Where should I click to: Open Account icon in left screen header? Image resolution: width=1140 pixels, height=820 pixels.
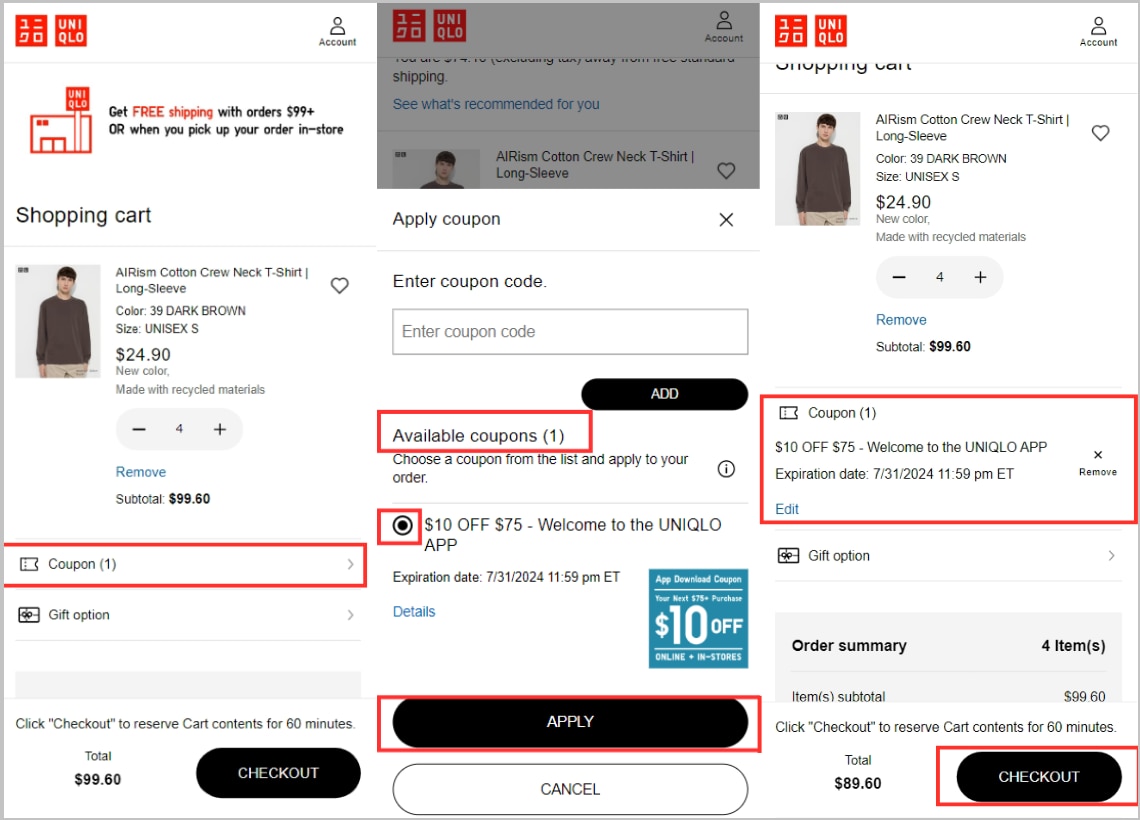337,32
